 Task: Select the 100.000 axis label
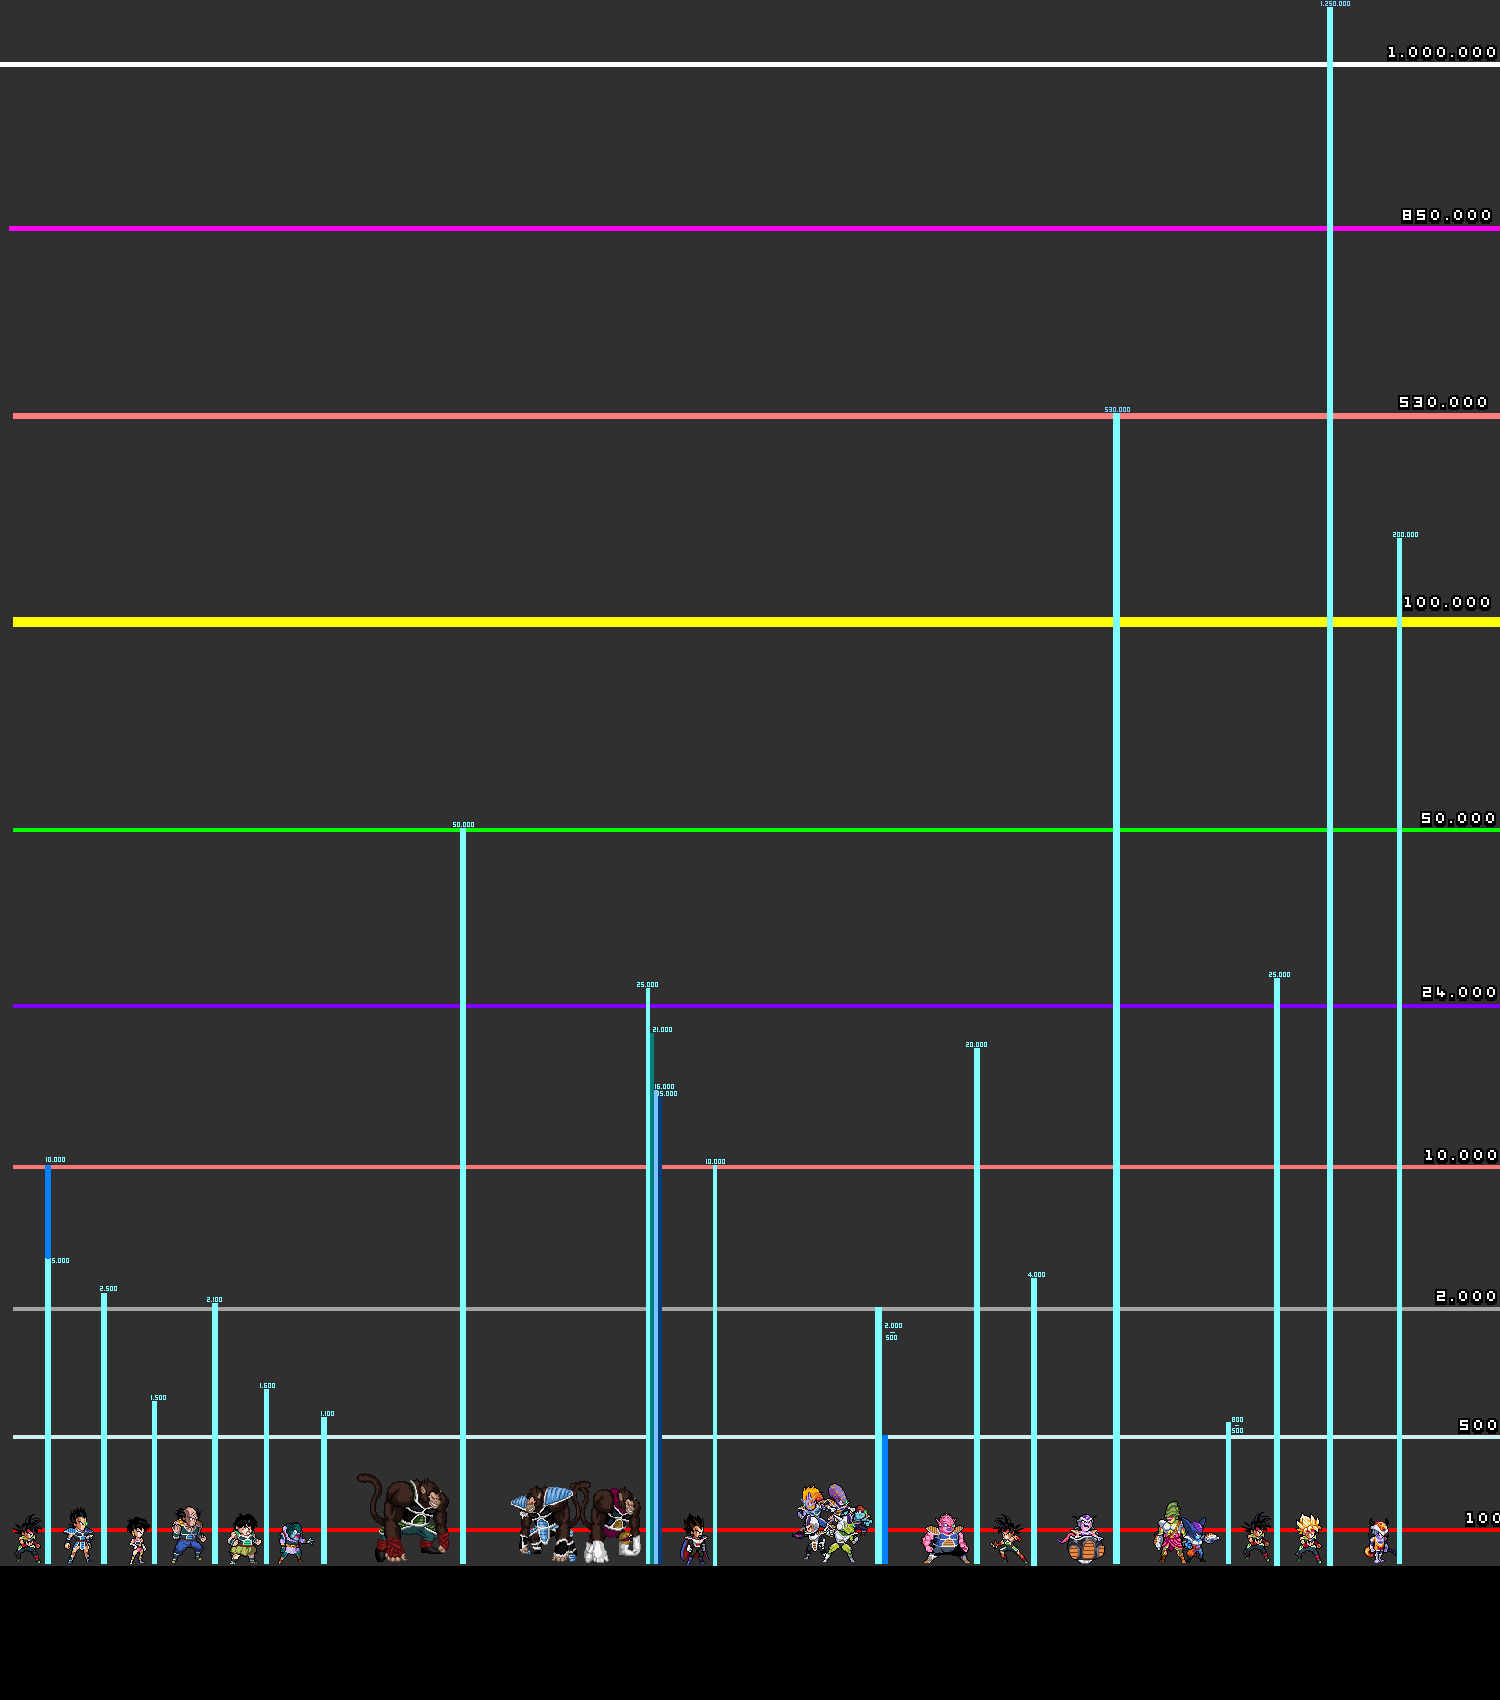tap(1447, 602)
